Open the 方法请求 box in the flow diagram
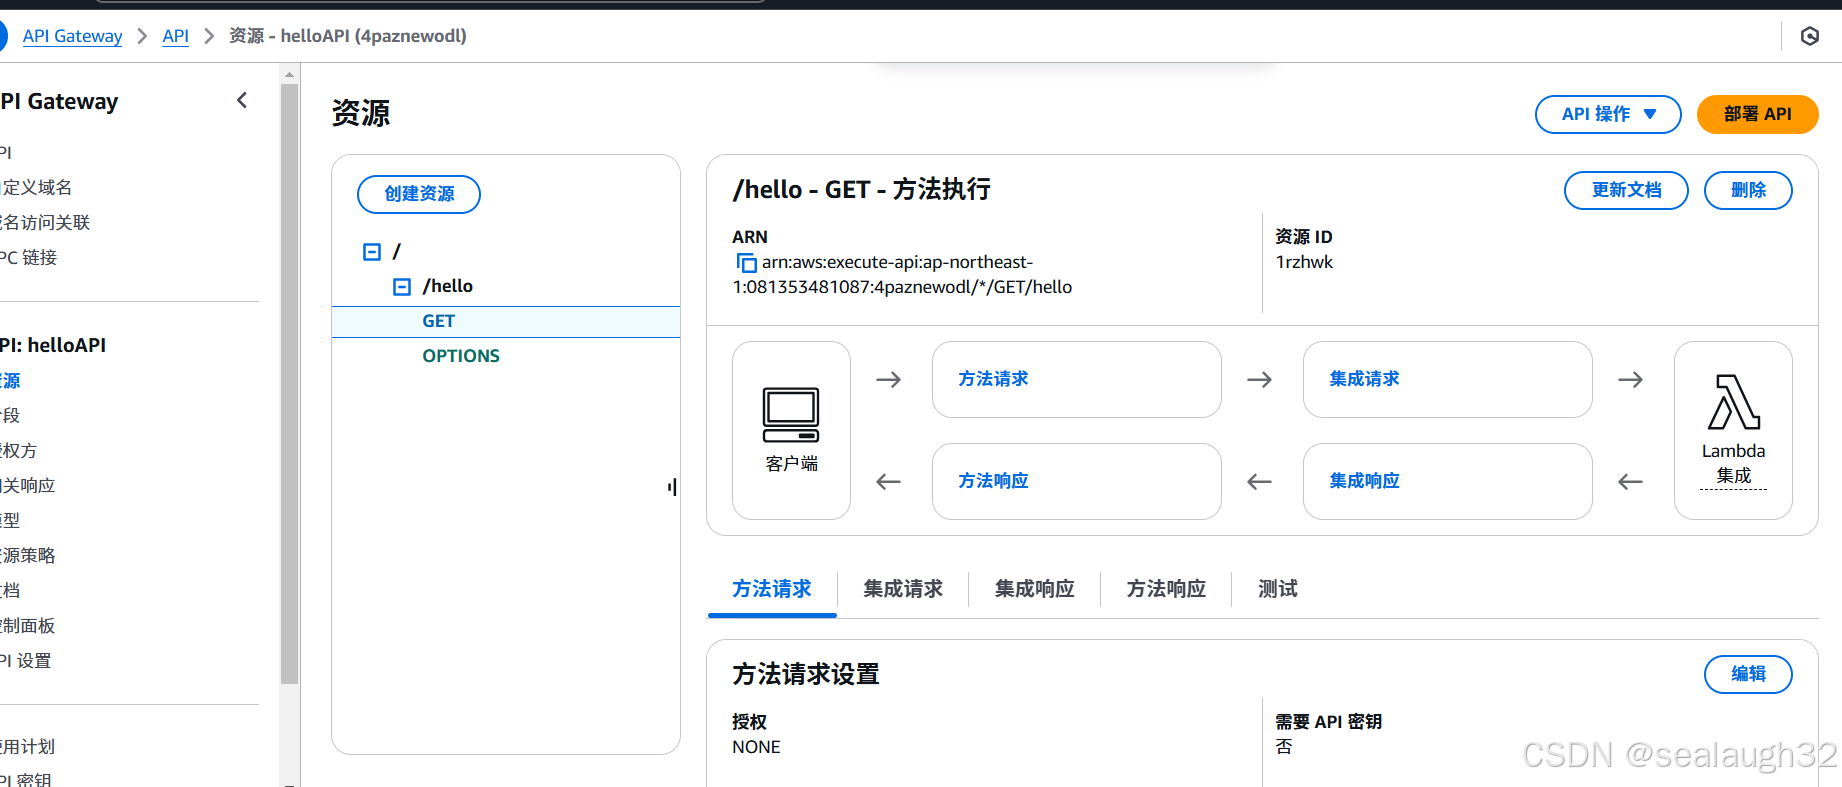The height and width of the screenshot is (787, 1842). coord(1076,379)
